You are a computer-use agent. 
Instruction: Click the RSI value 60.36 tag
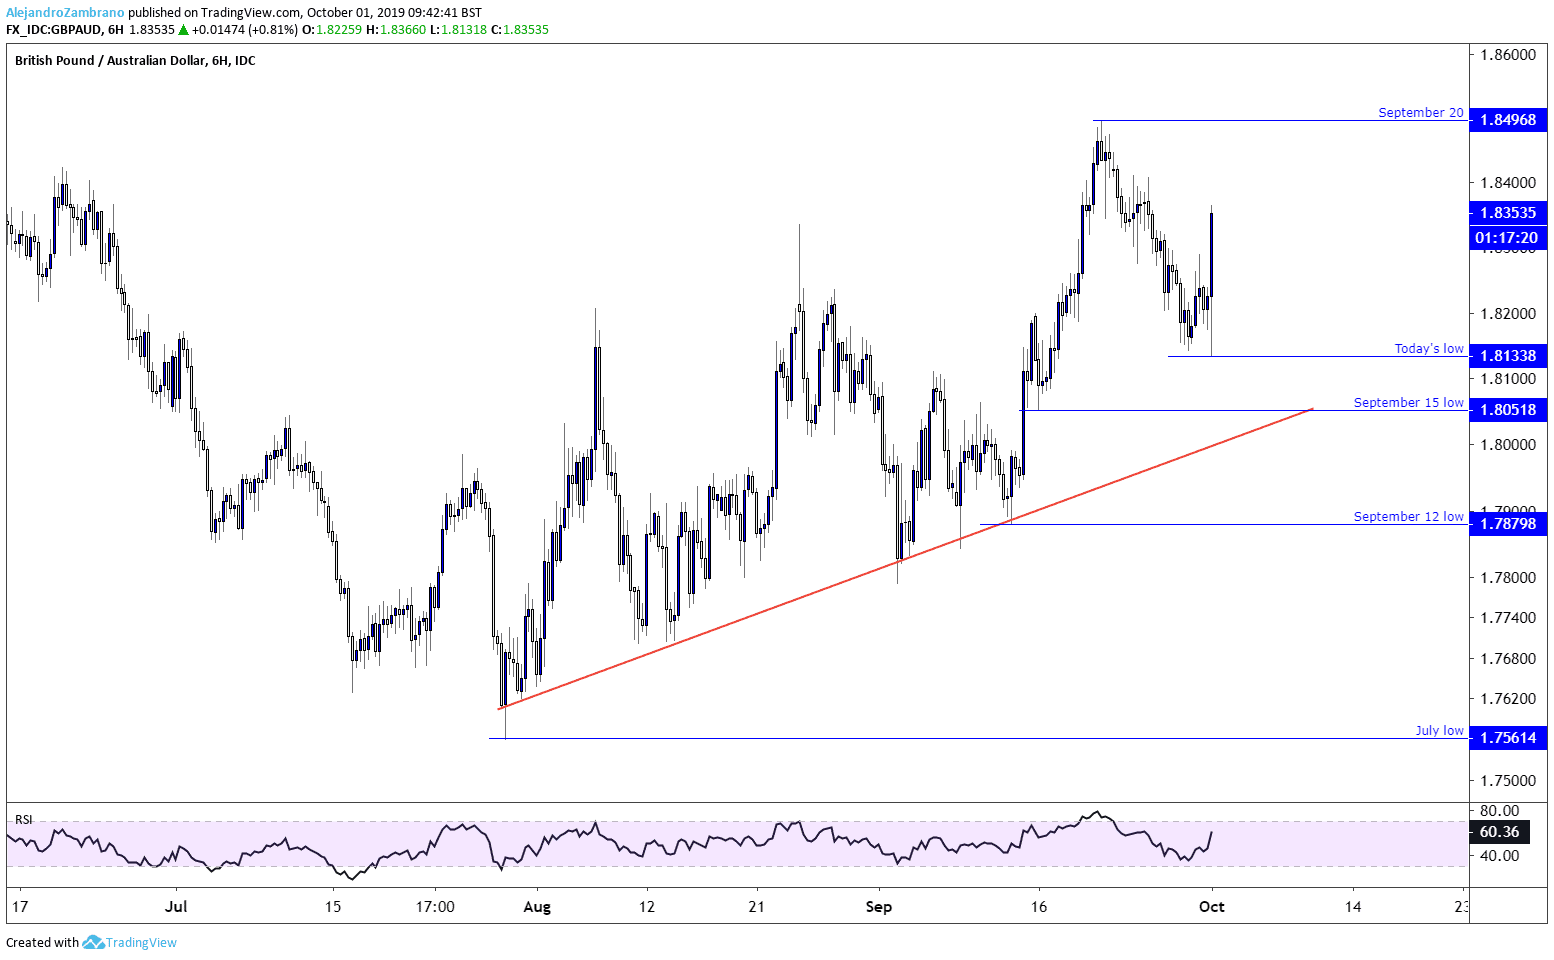[1499, 832]
